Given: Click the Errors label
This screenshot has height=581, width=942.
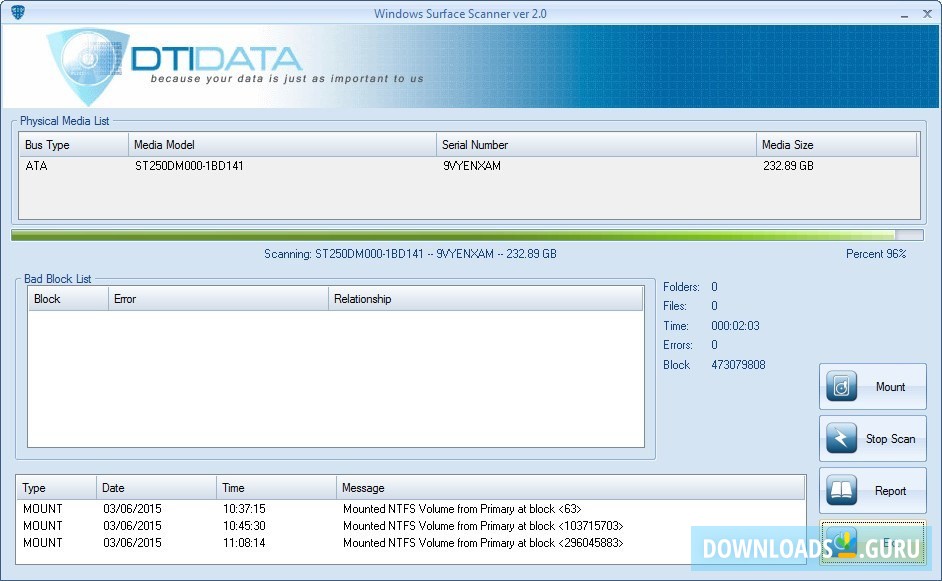Looking at the screenshot, I should click(678, 345).
